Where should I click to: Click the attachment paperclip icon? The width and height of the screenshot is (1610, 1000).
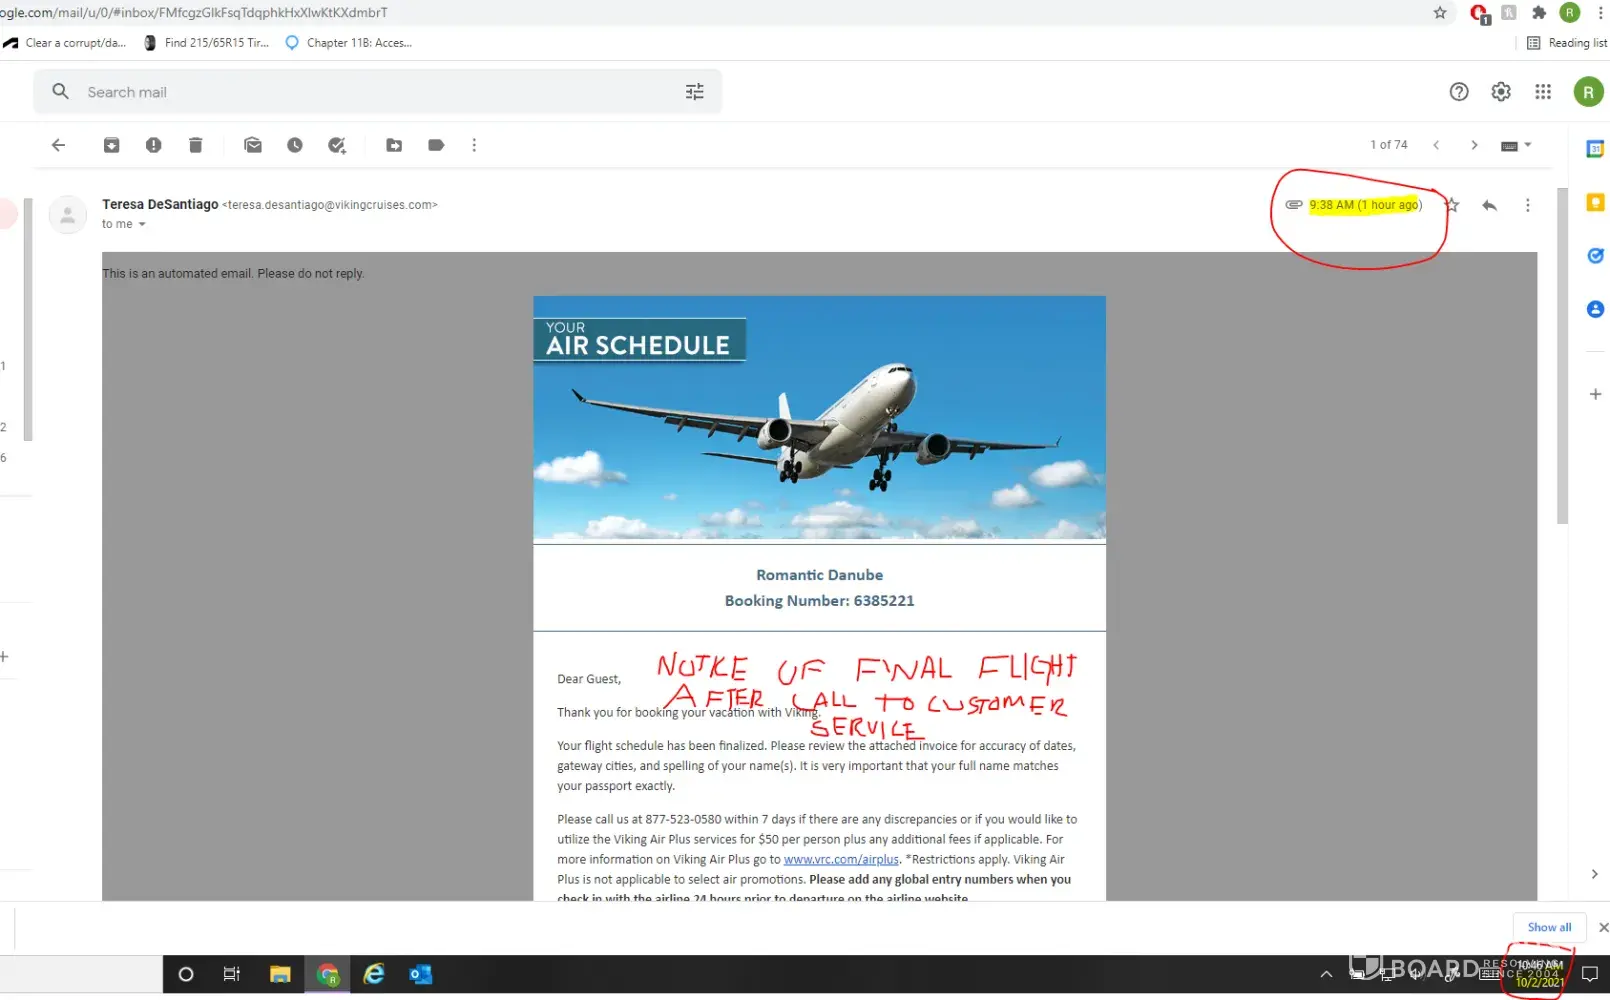click(x=1294, y=204)
